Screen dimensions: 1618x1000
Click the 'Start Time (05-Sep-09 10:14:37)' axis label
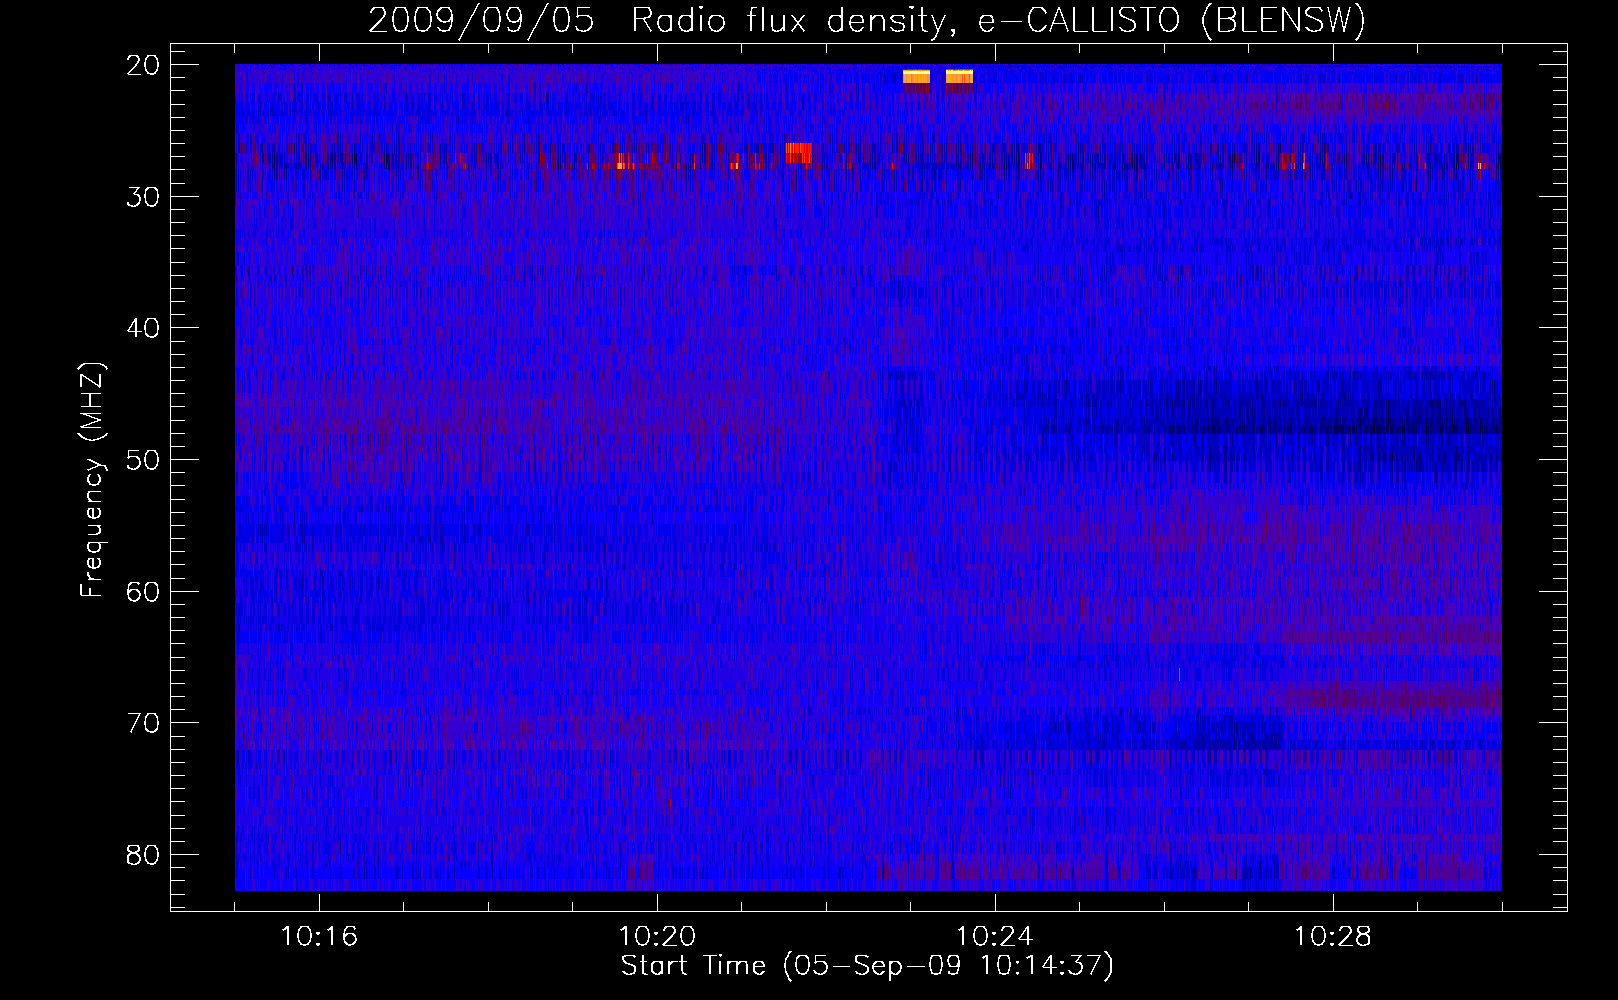867,966
